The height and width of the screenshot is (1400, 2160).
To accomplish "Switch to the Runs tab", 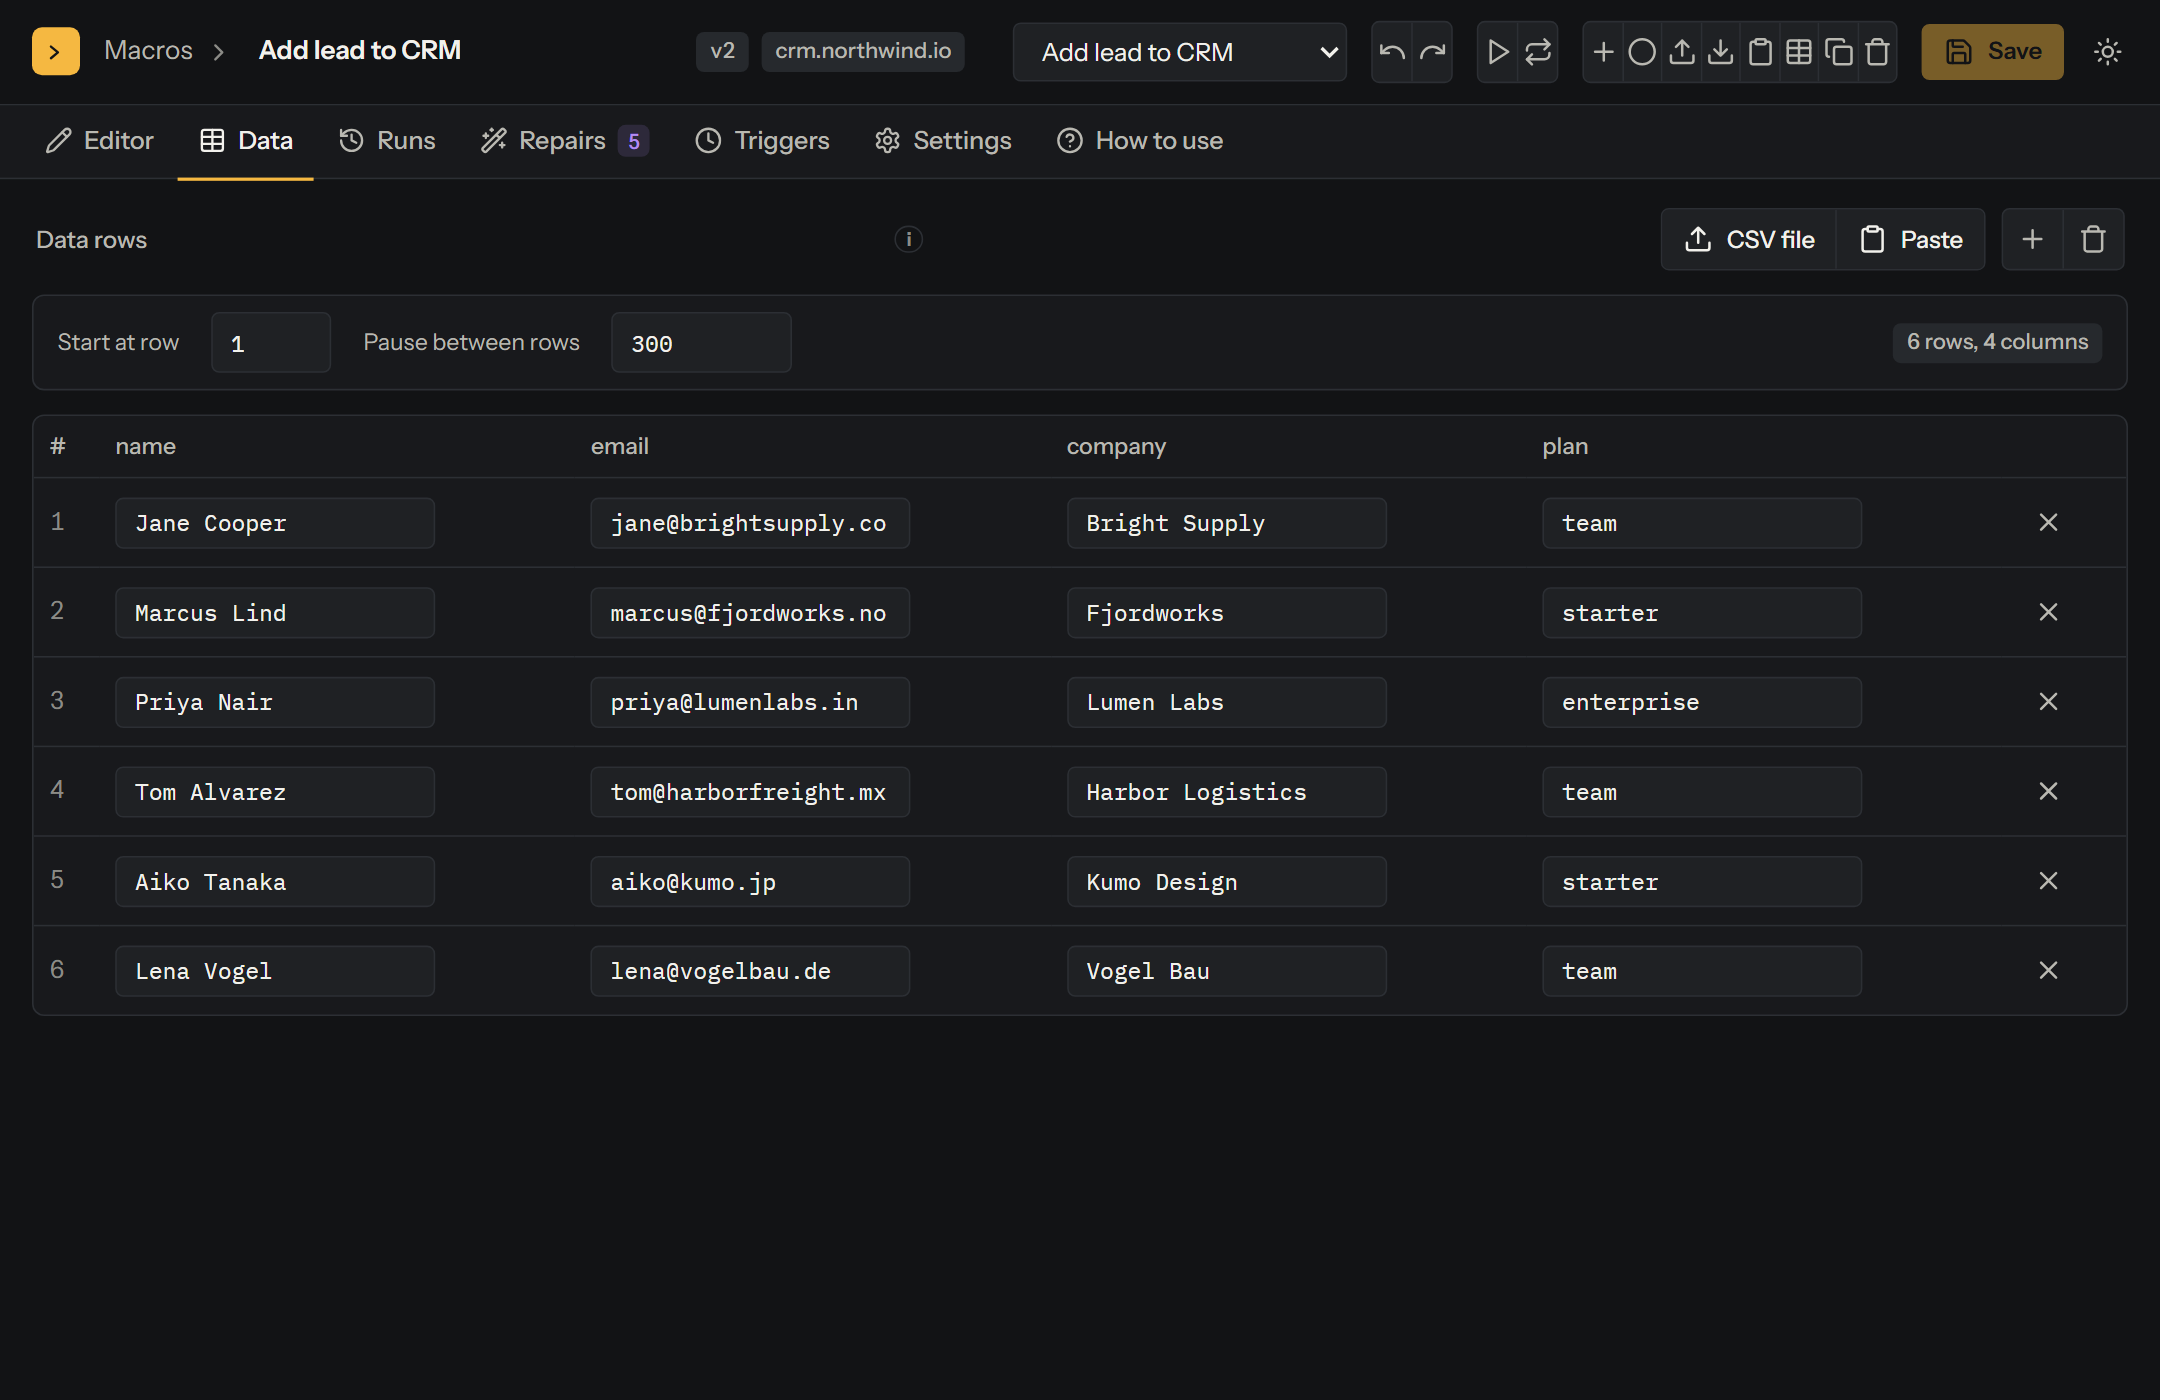I will [x=387, y=141].
